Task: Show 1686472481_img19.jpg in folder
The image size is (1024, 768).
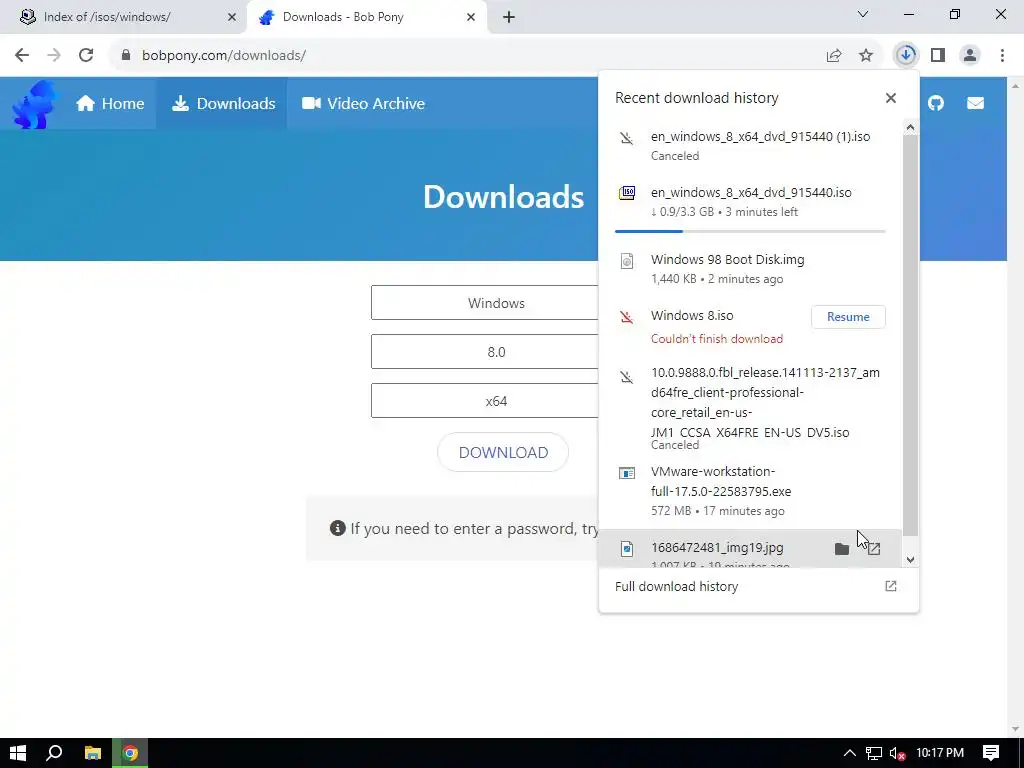Action: [842, 549]
